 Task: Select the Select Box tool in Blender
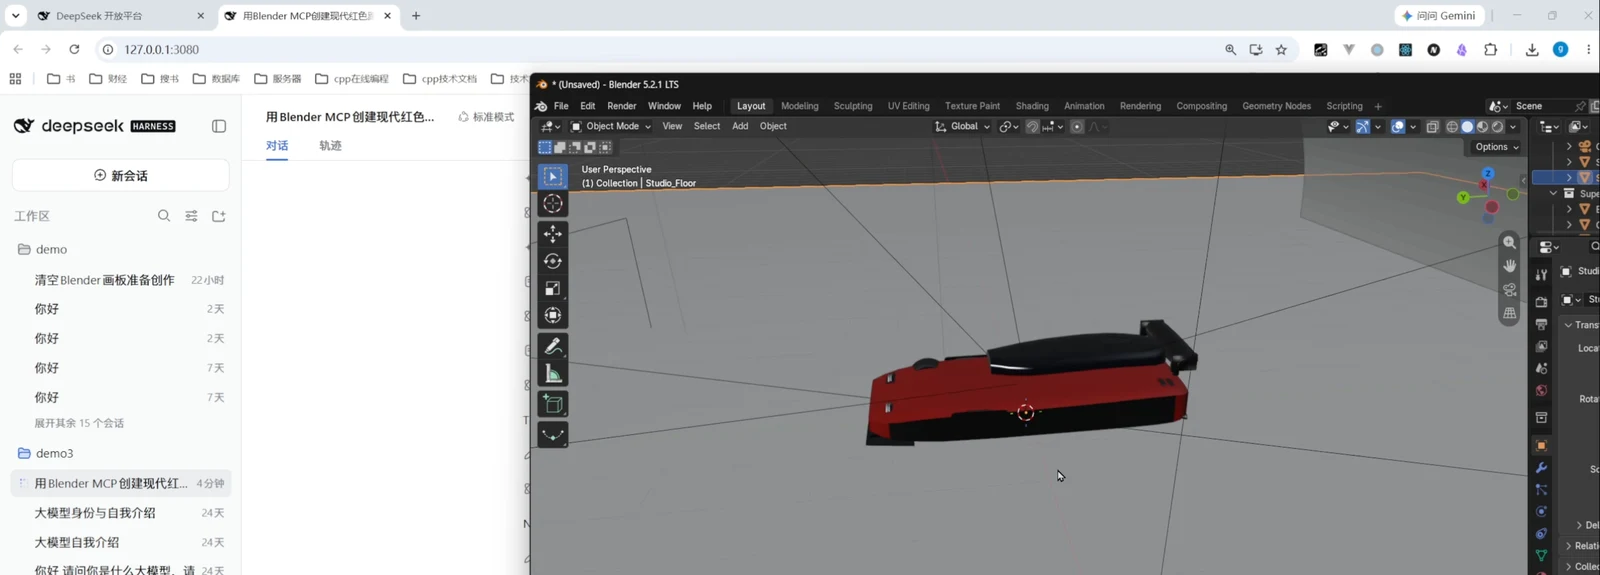tap(553, 176)
